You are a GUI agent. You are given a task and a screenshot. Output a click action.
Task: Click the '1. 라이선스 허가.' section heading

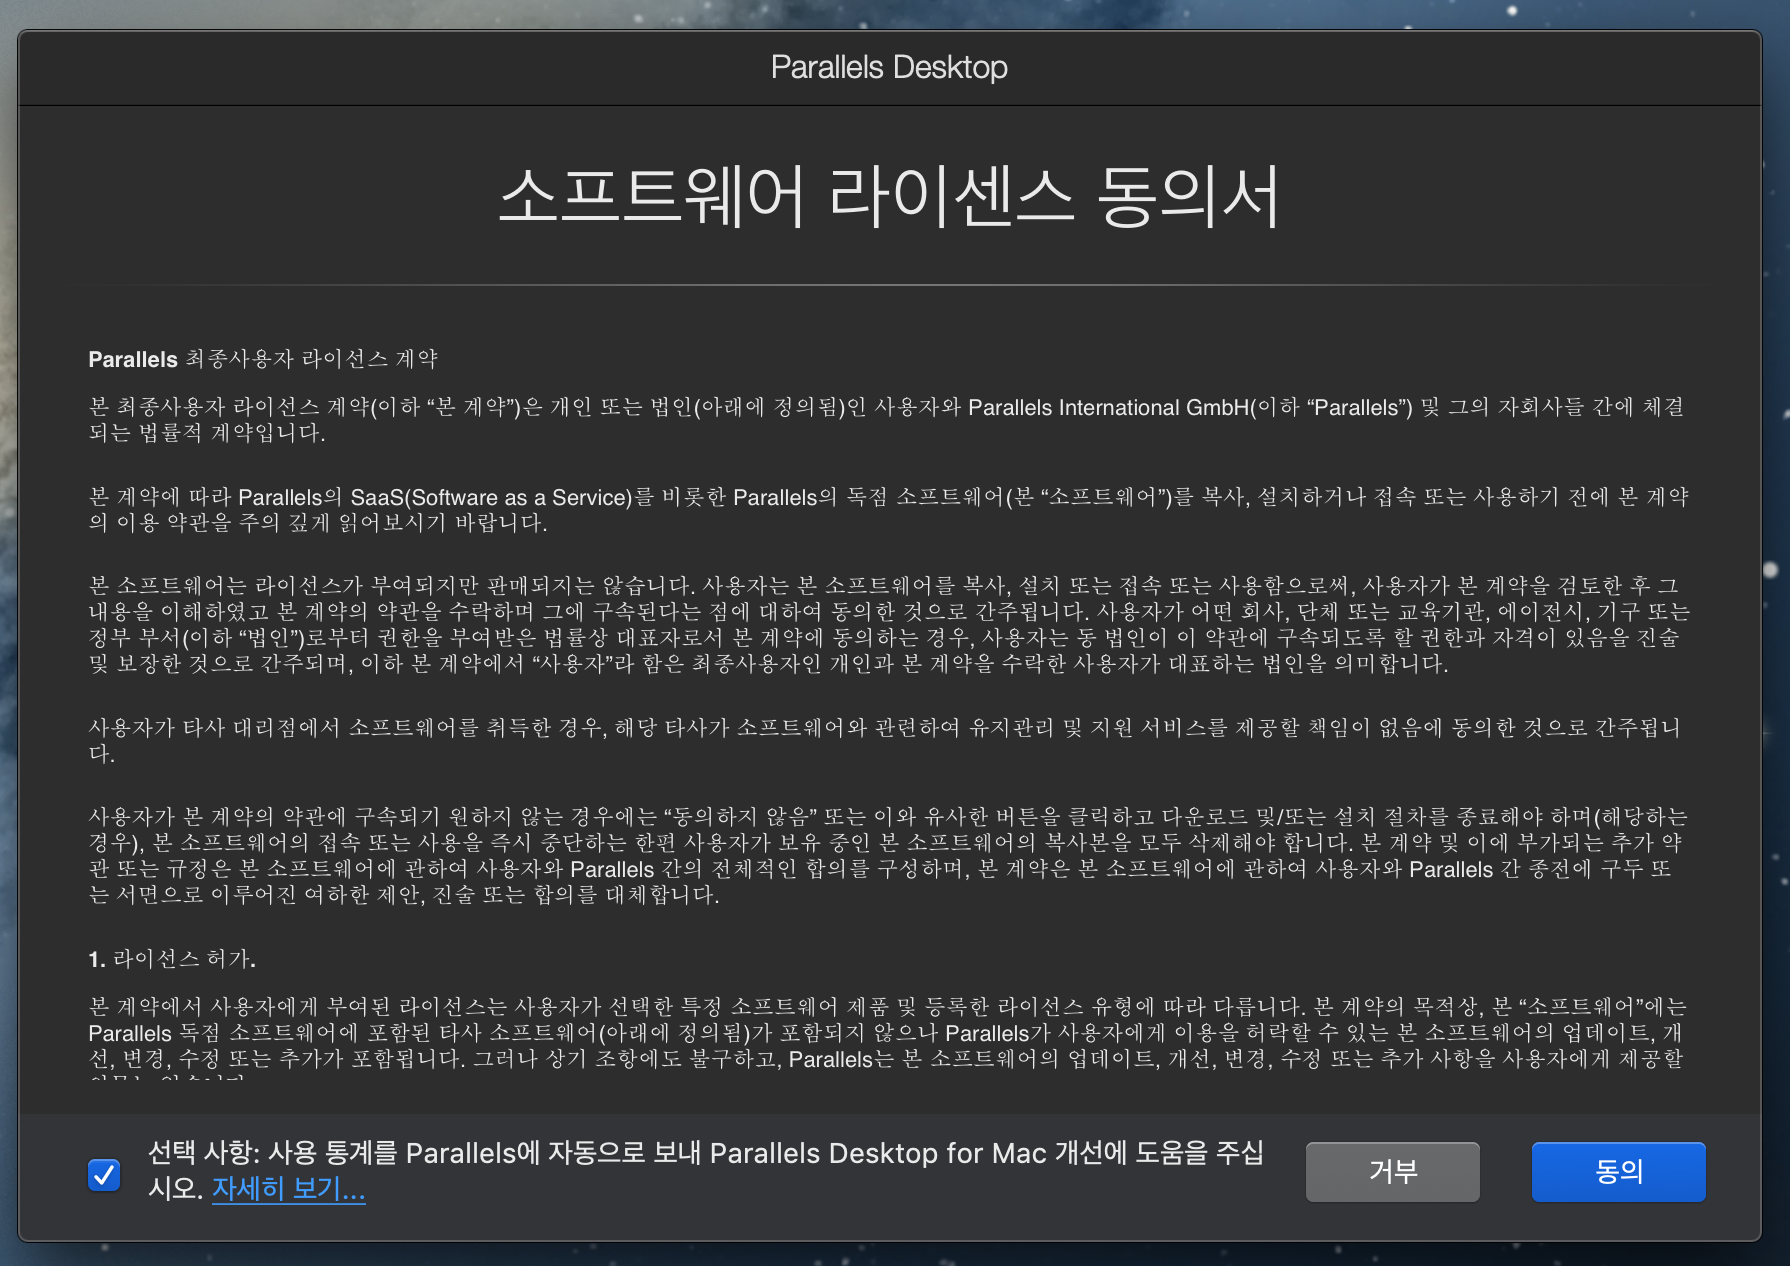coord(172,959)
